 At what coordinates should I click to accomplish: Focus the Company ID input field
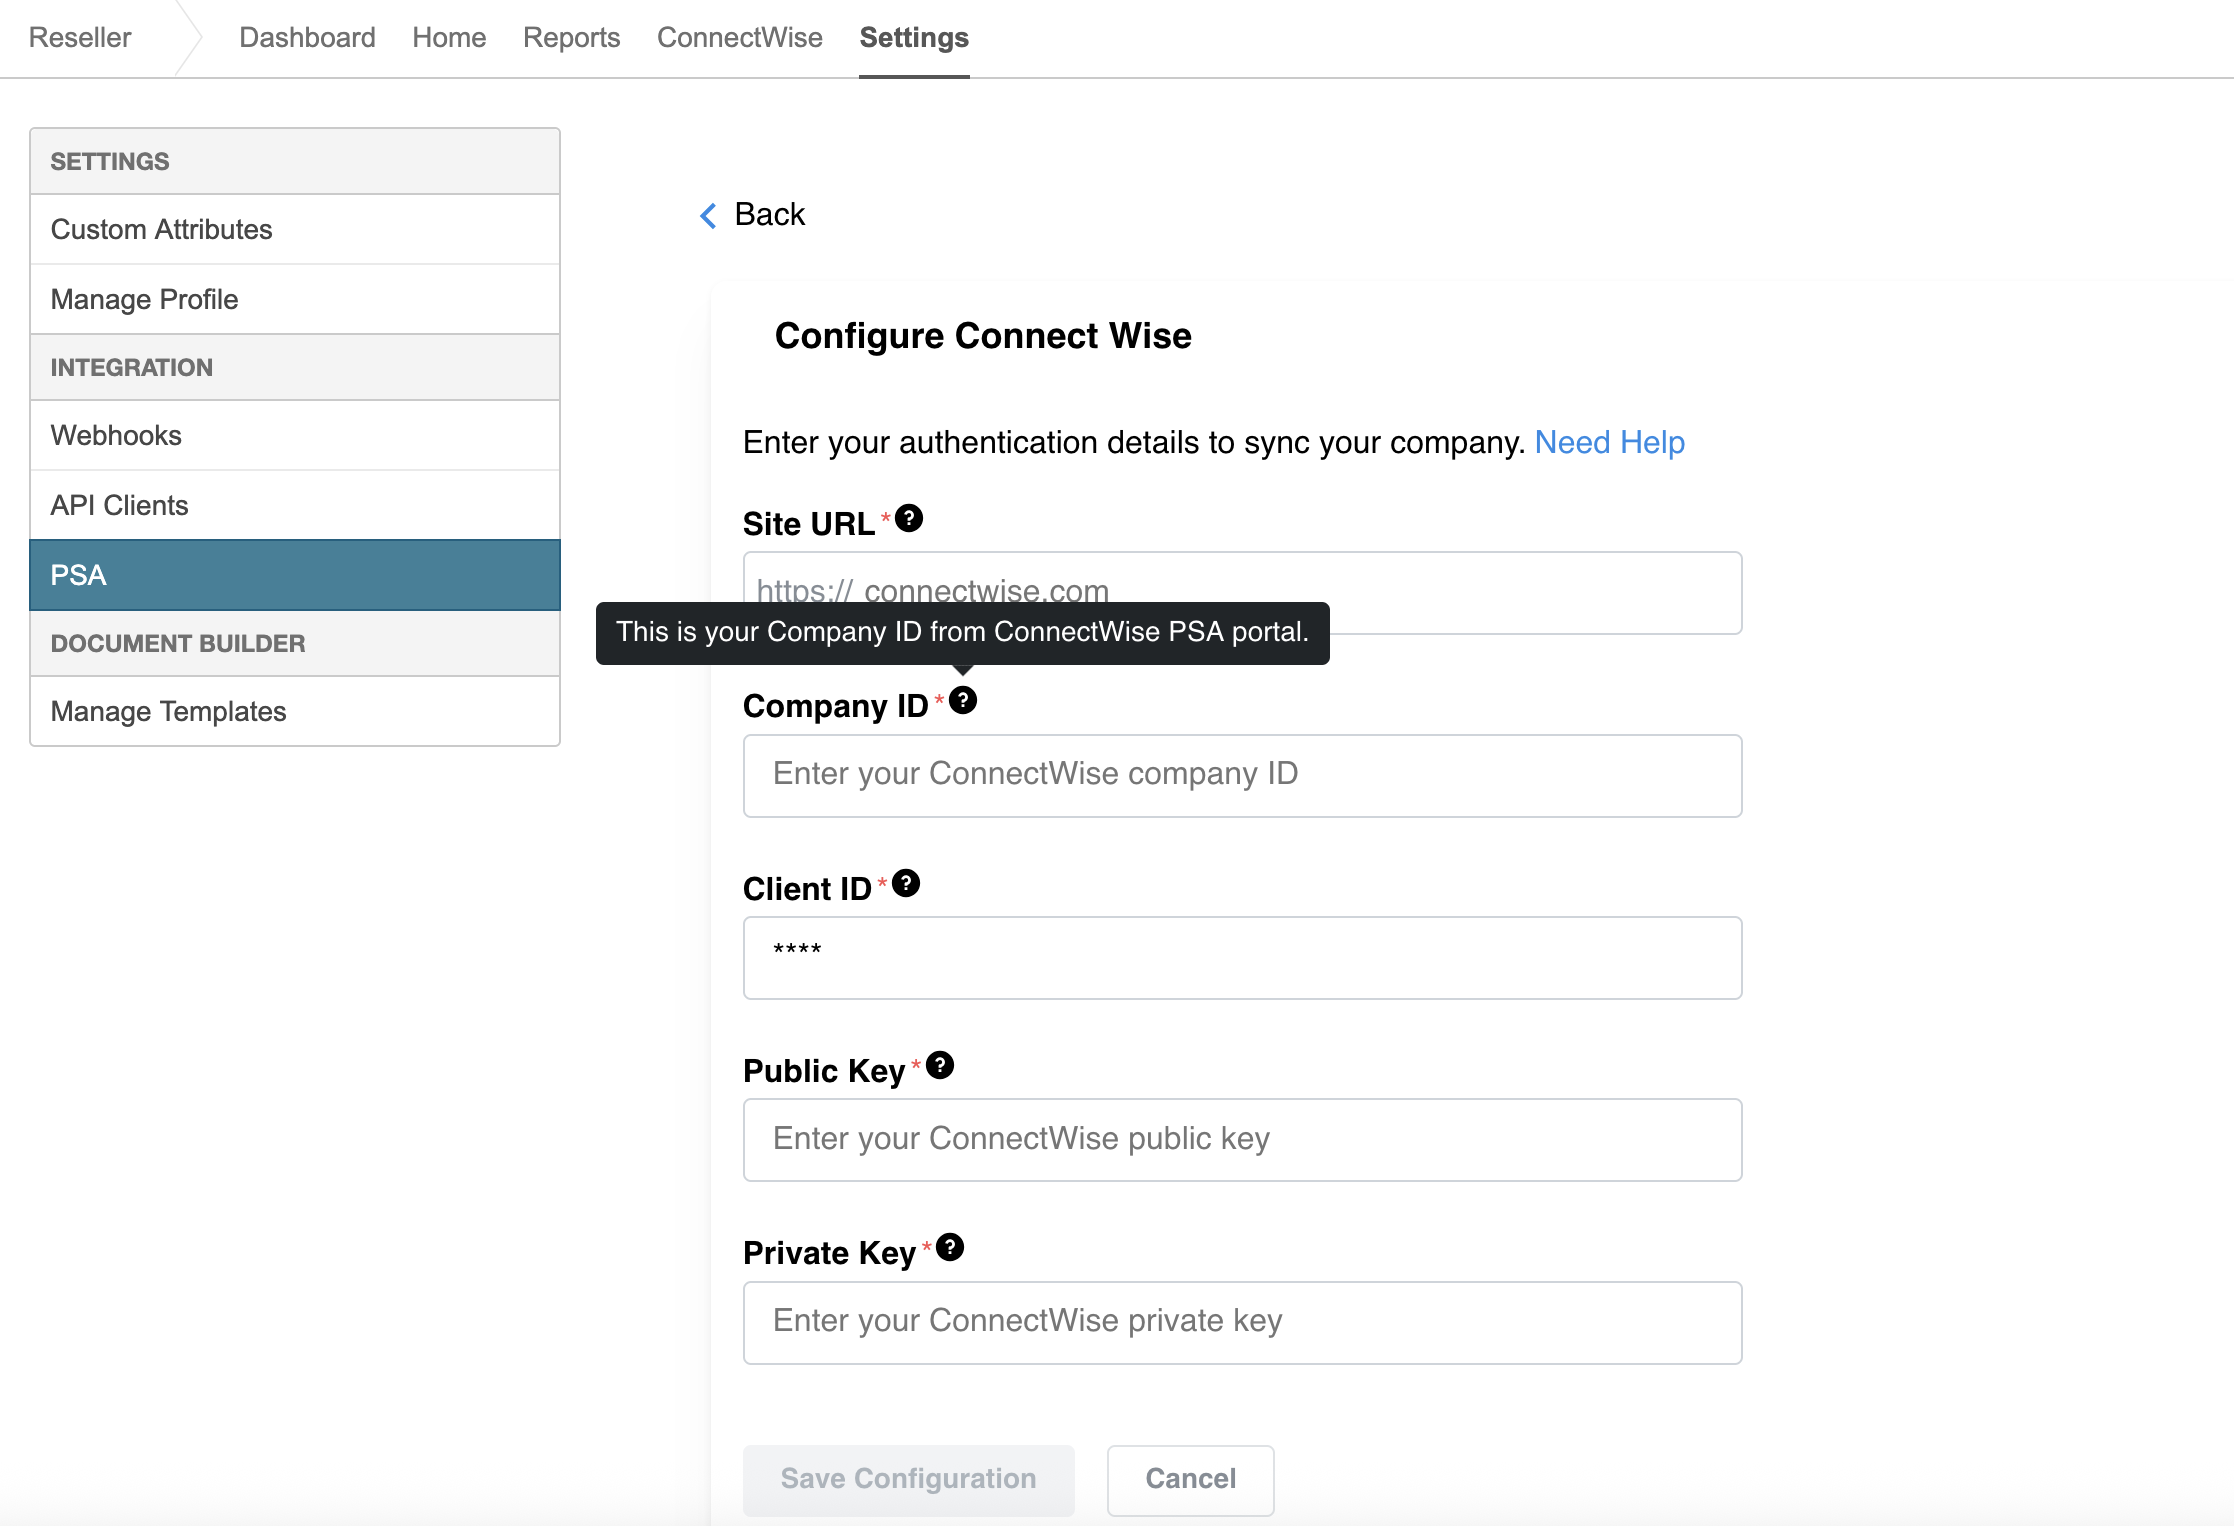click(1242, 775)
